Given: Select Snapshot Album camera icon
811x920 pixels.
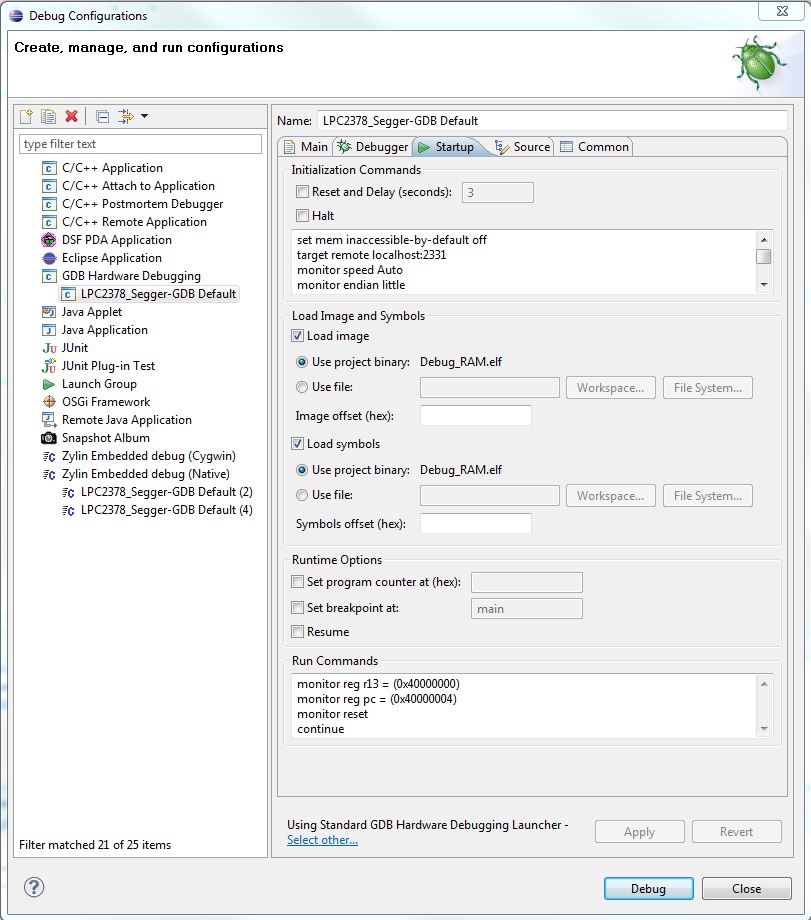Looking at the screenshot, I should tap(49, 438).
